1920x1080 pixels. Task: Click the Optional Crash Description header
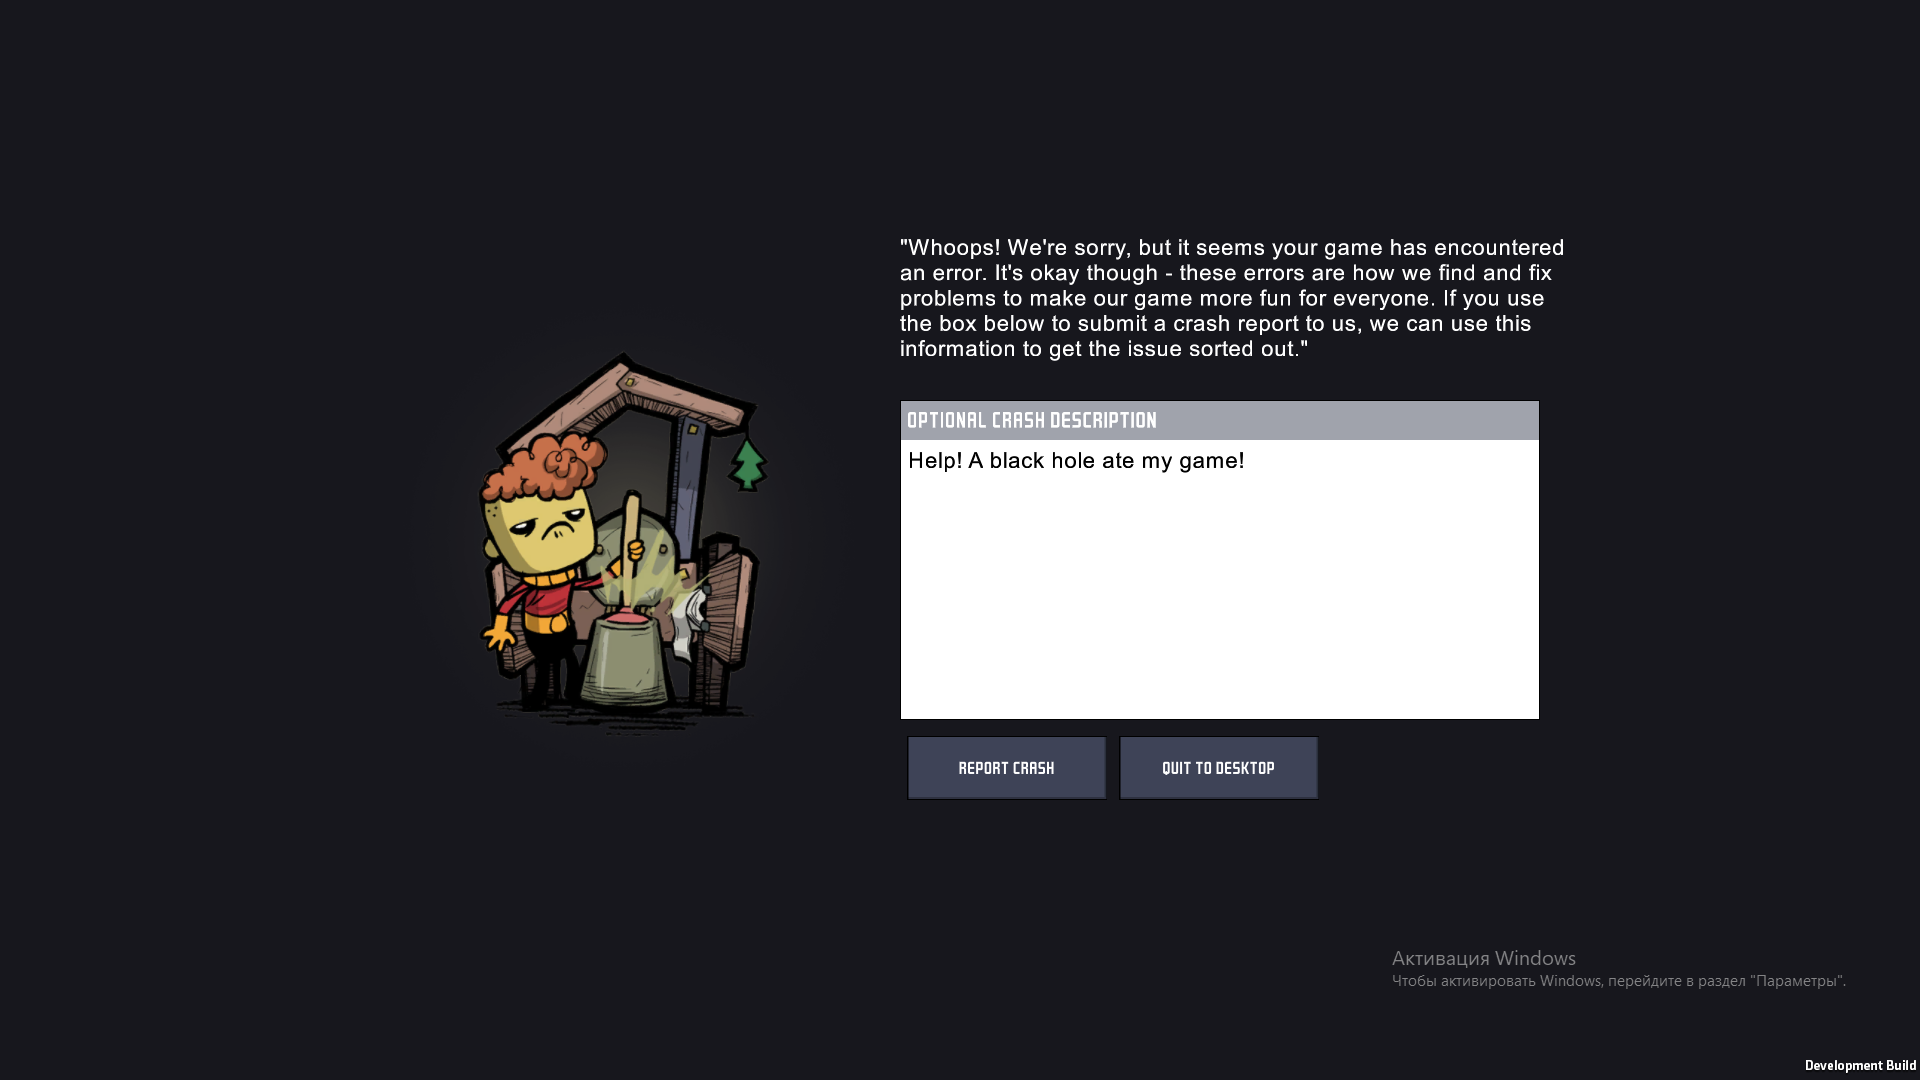tap(1219, 421)
